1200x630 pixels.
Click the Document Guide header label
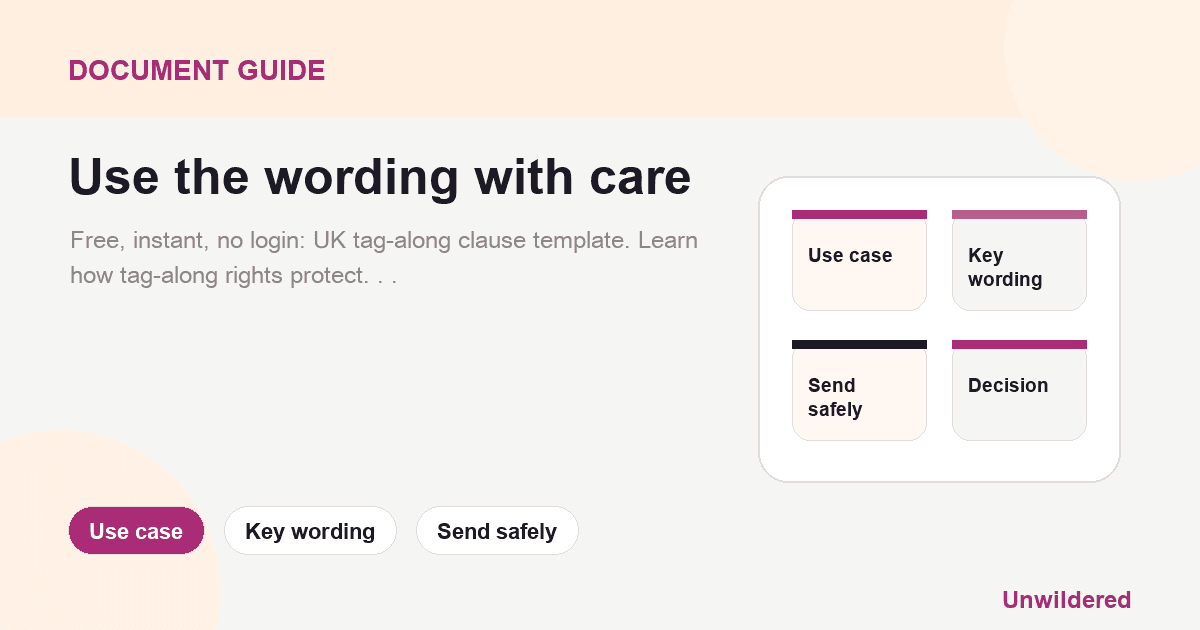click(197, 71)
